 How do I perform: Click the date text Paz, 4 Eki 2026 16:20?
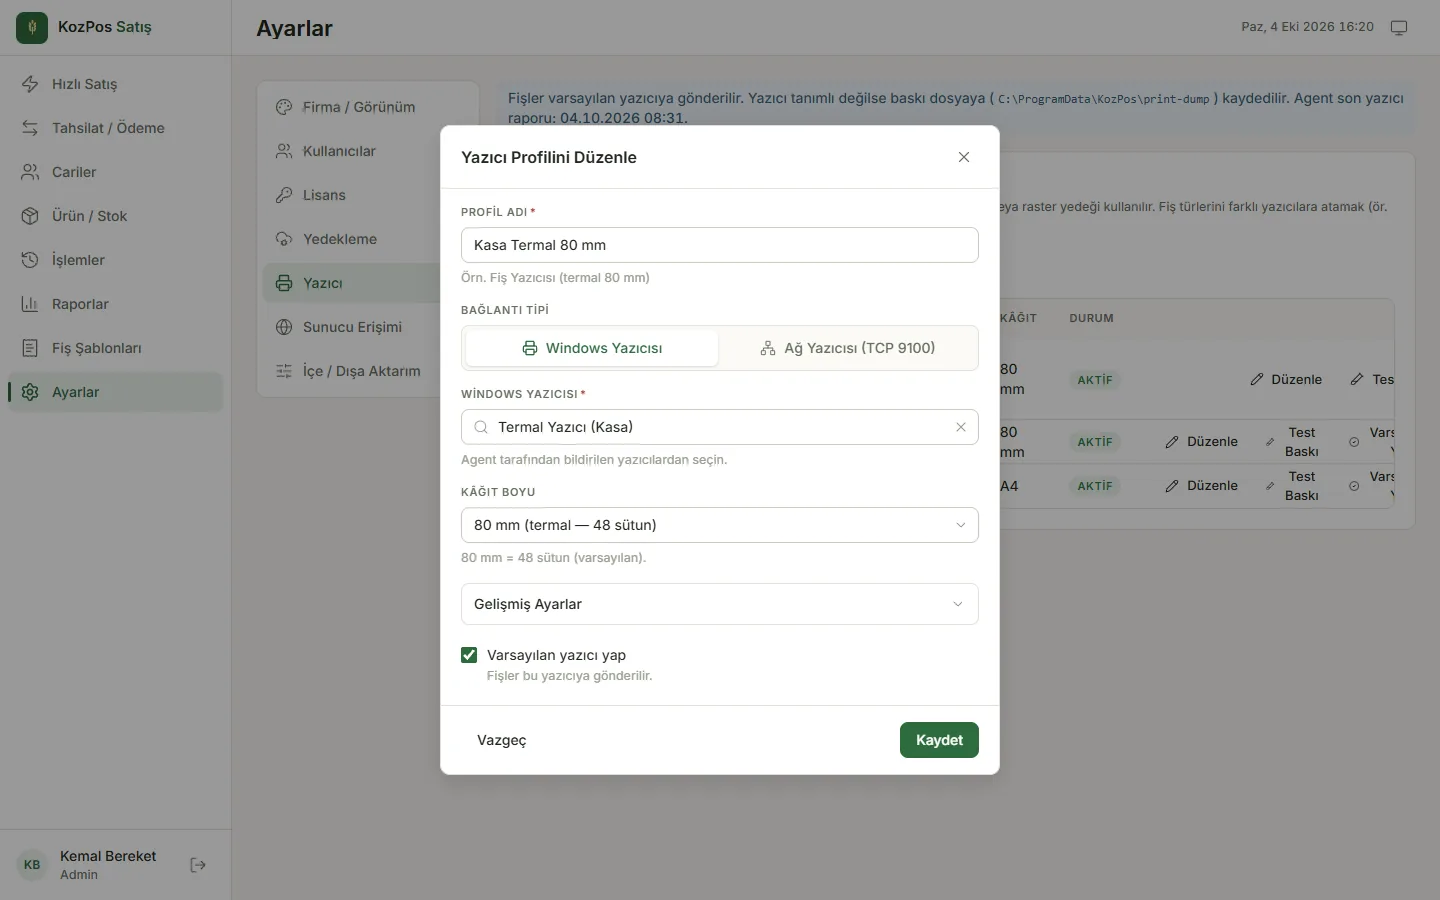point(1308,27)
